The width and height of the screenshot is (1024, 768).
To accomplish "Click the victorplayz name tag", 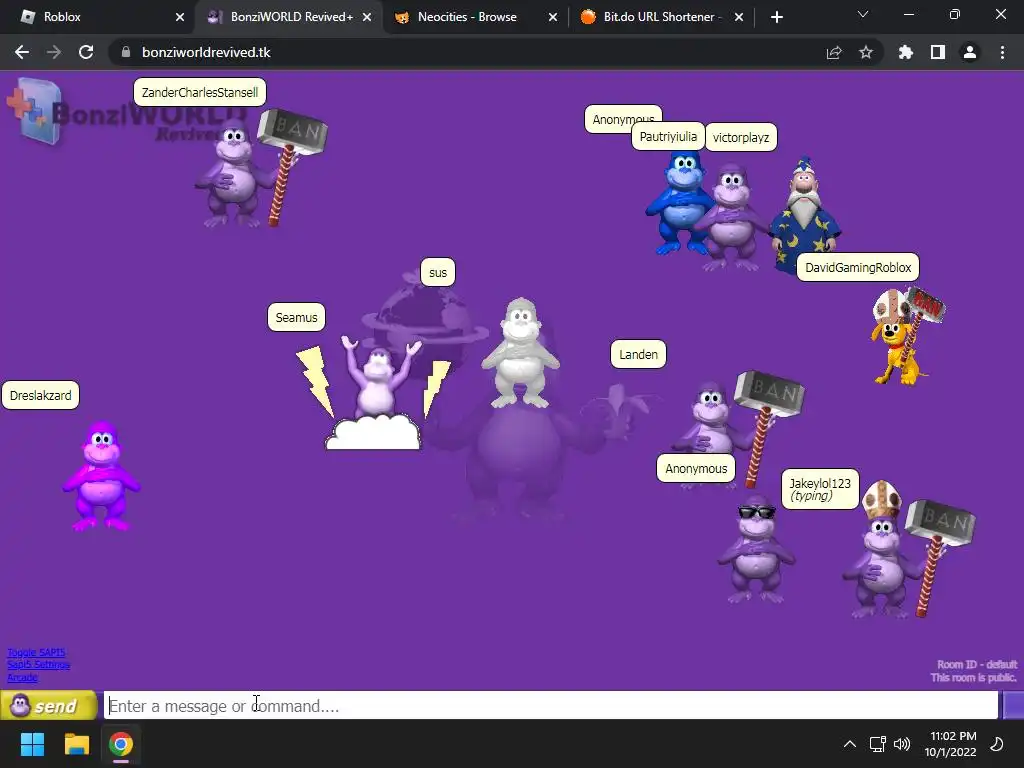I will [741, 137].
